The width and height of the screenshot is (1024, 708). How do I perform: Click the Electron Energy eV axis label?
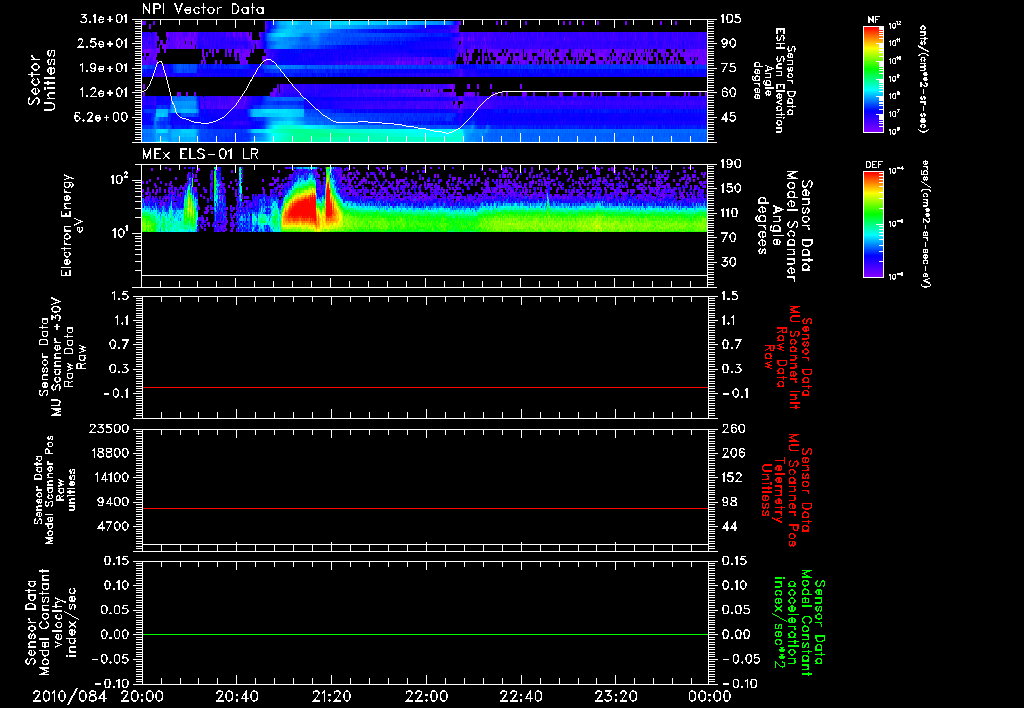(x=73, y=225)
